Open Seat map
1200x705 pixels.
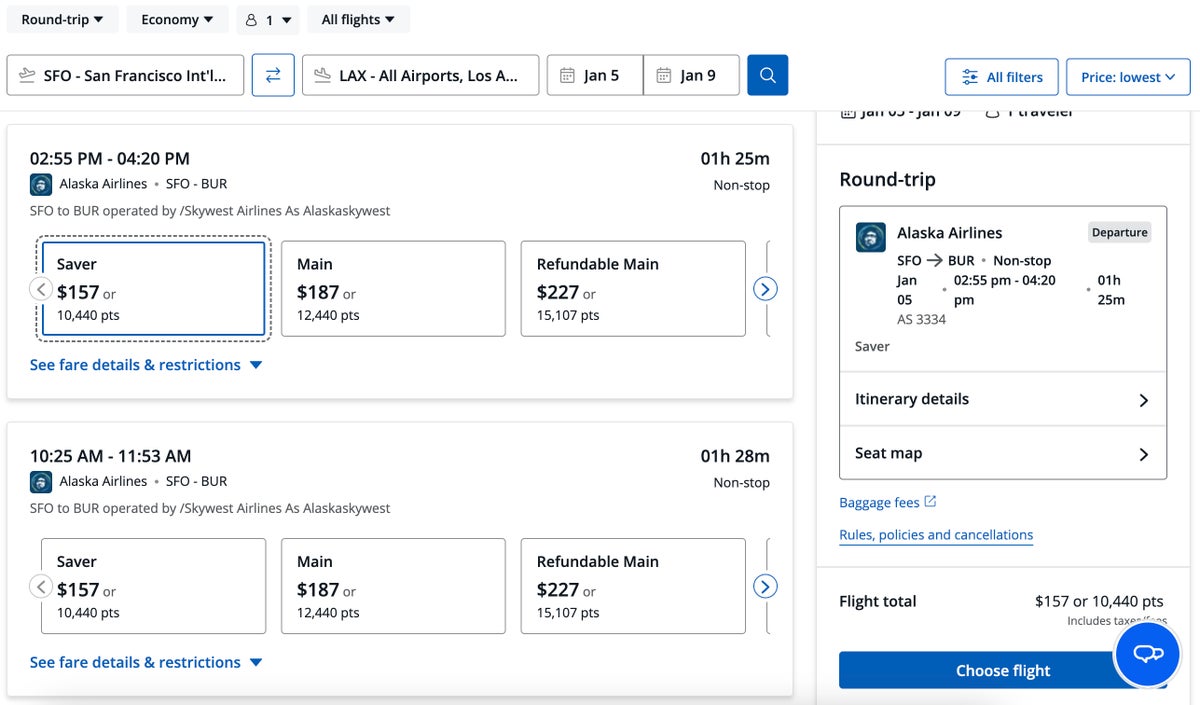[1003, 453]
